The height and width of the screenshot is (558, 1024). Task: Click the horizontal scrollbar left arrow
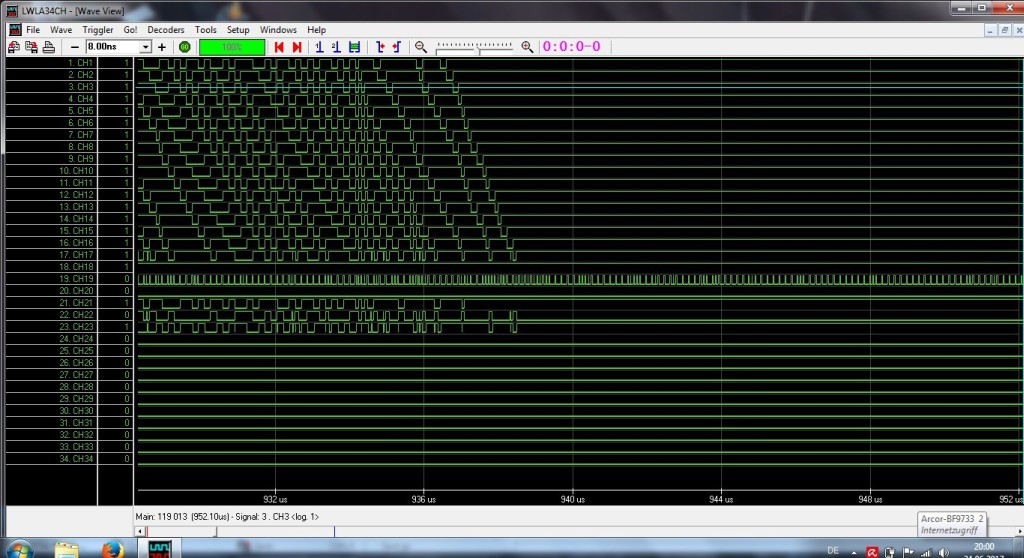click(x=140, y=531)
